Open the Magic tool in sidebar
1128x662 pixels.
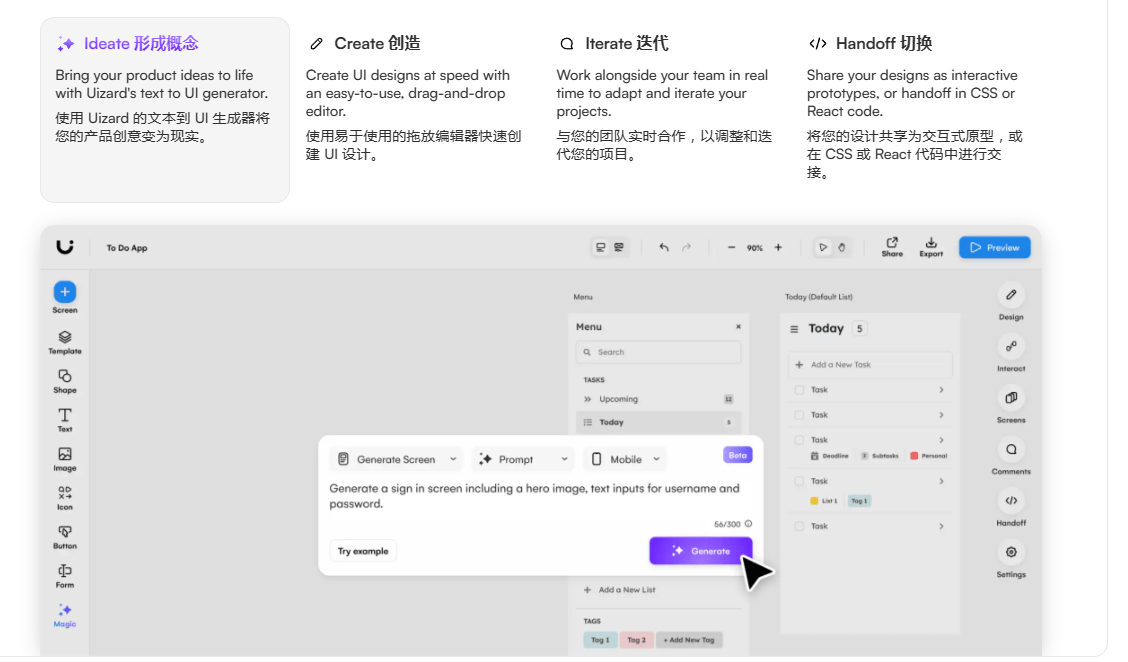coord(64,611)
